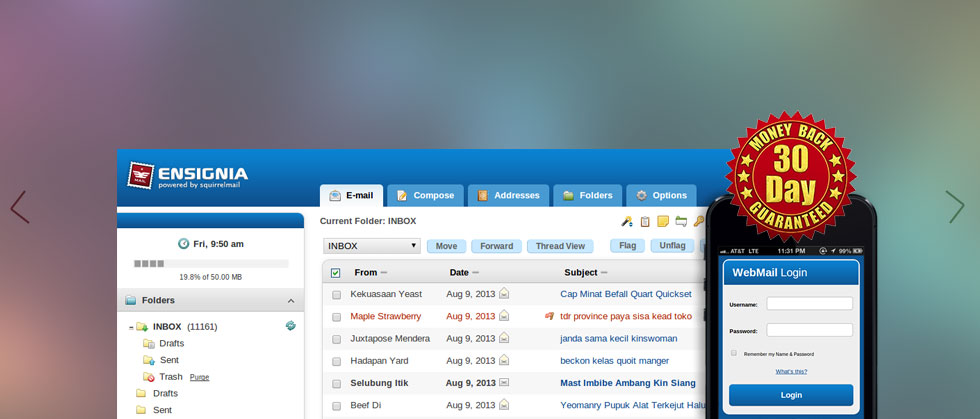This screenshot has width=980, height=419.
Task: Click the mailbox storage usage bar
Action: (211, 264)
